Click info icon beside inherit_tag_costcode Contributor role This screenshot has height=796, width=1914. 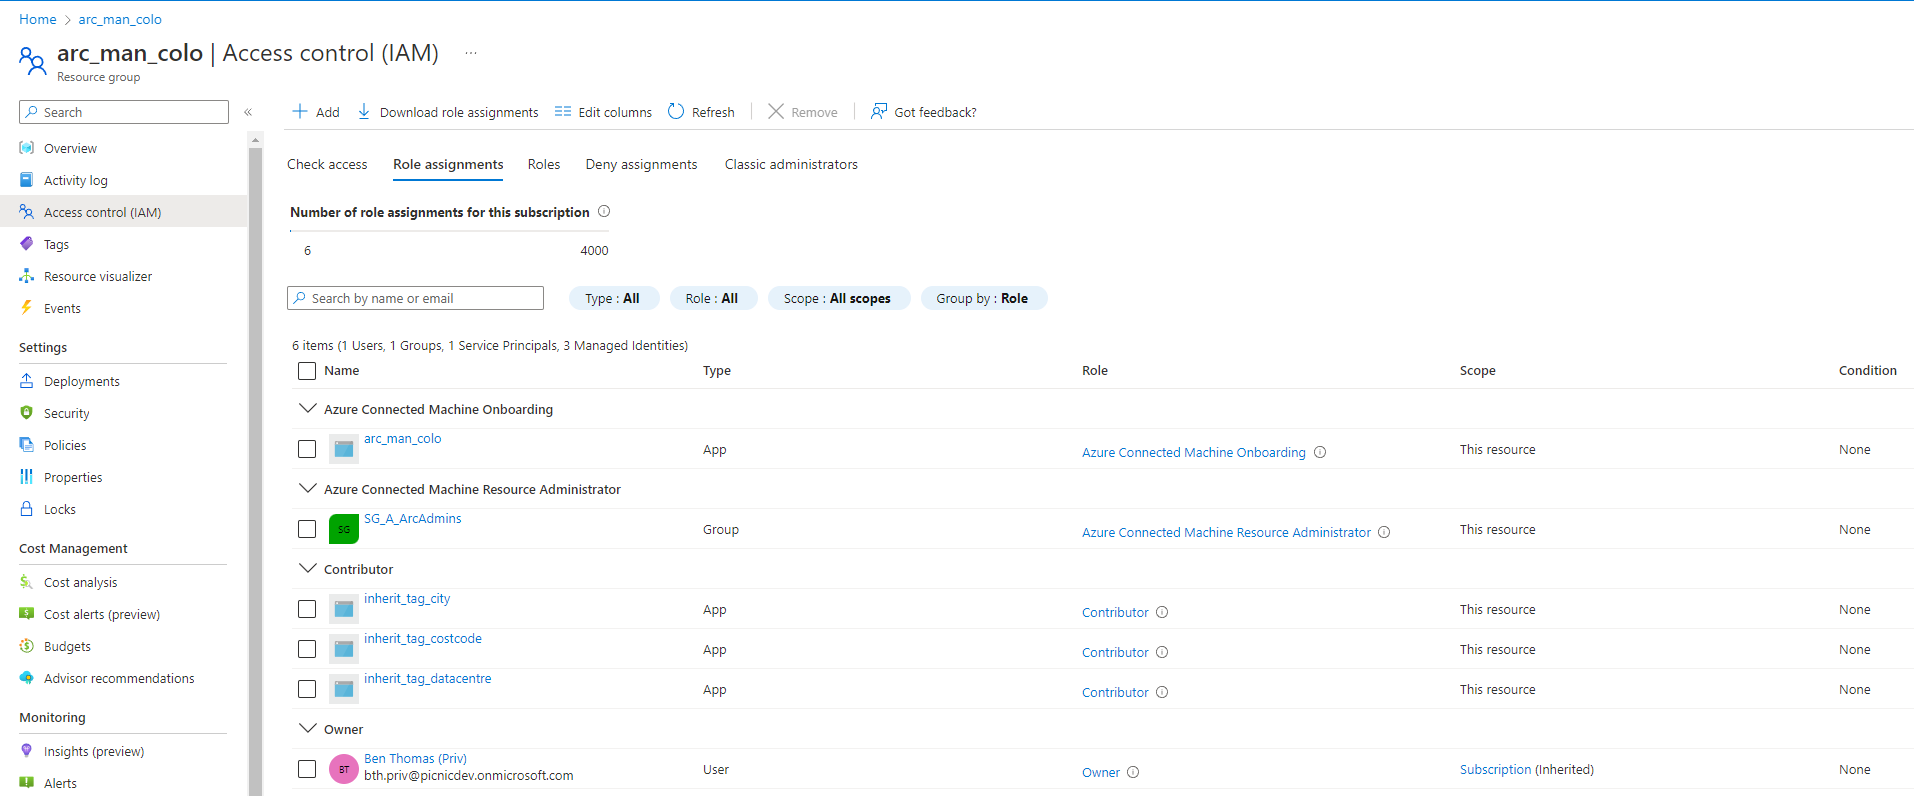(1162, 652)
